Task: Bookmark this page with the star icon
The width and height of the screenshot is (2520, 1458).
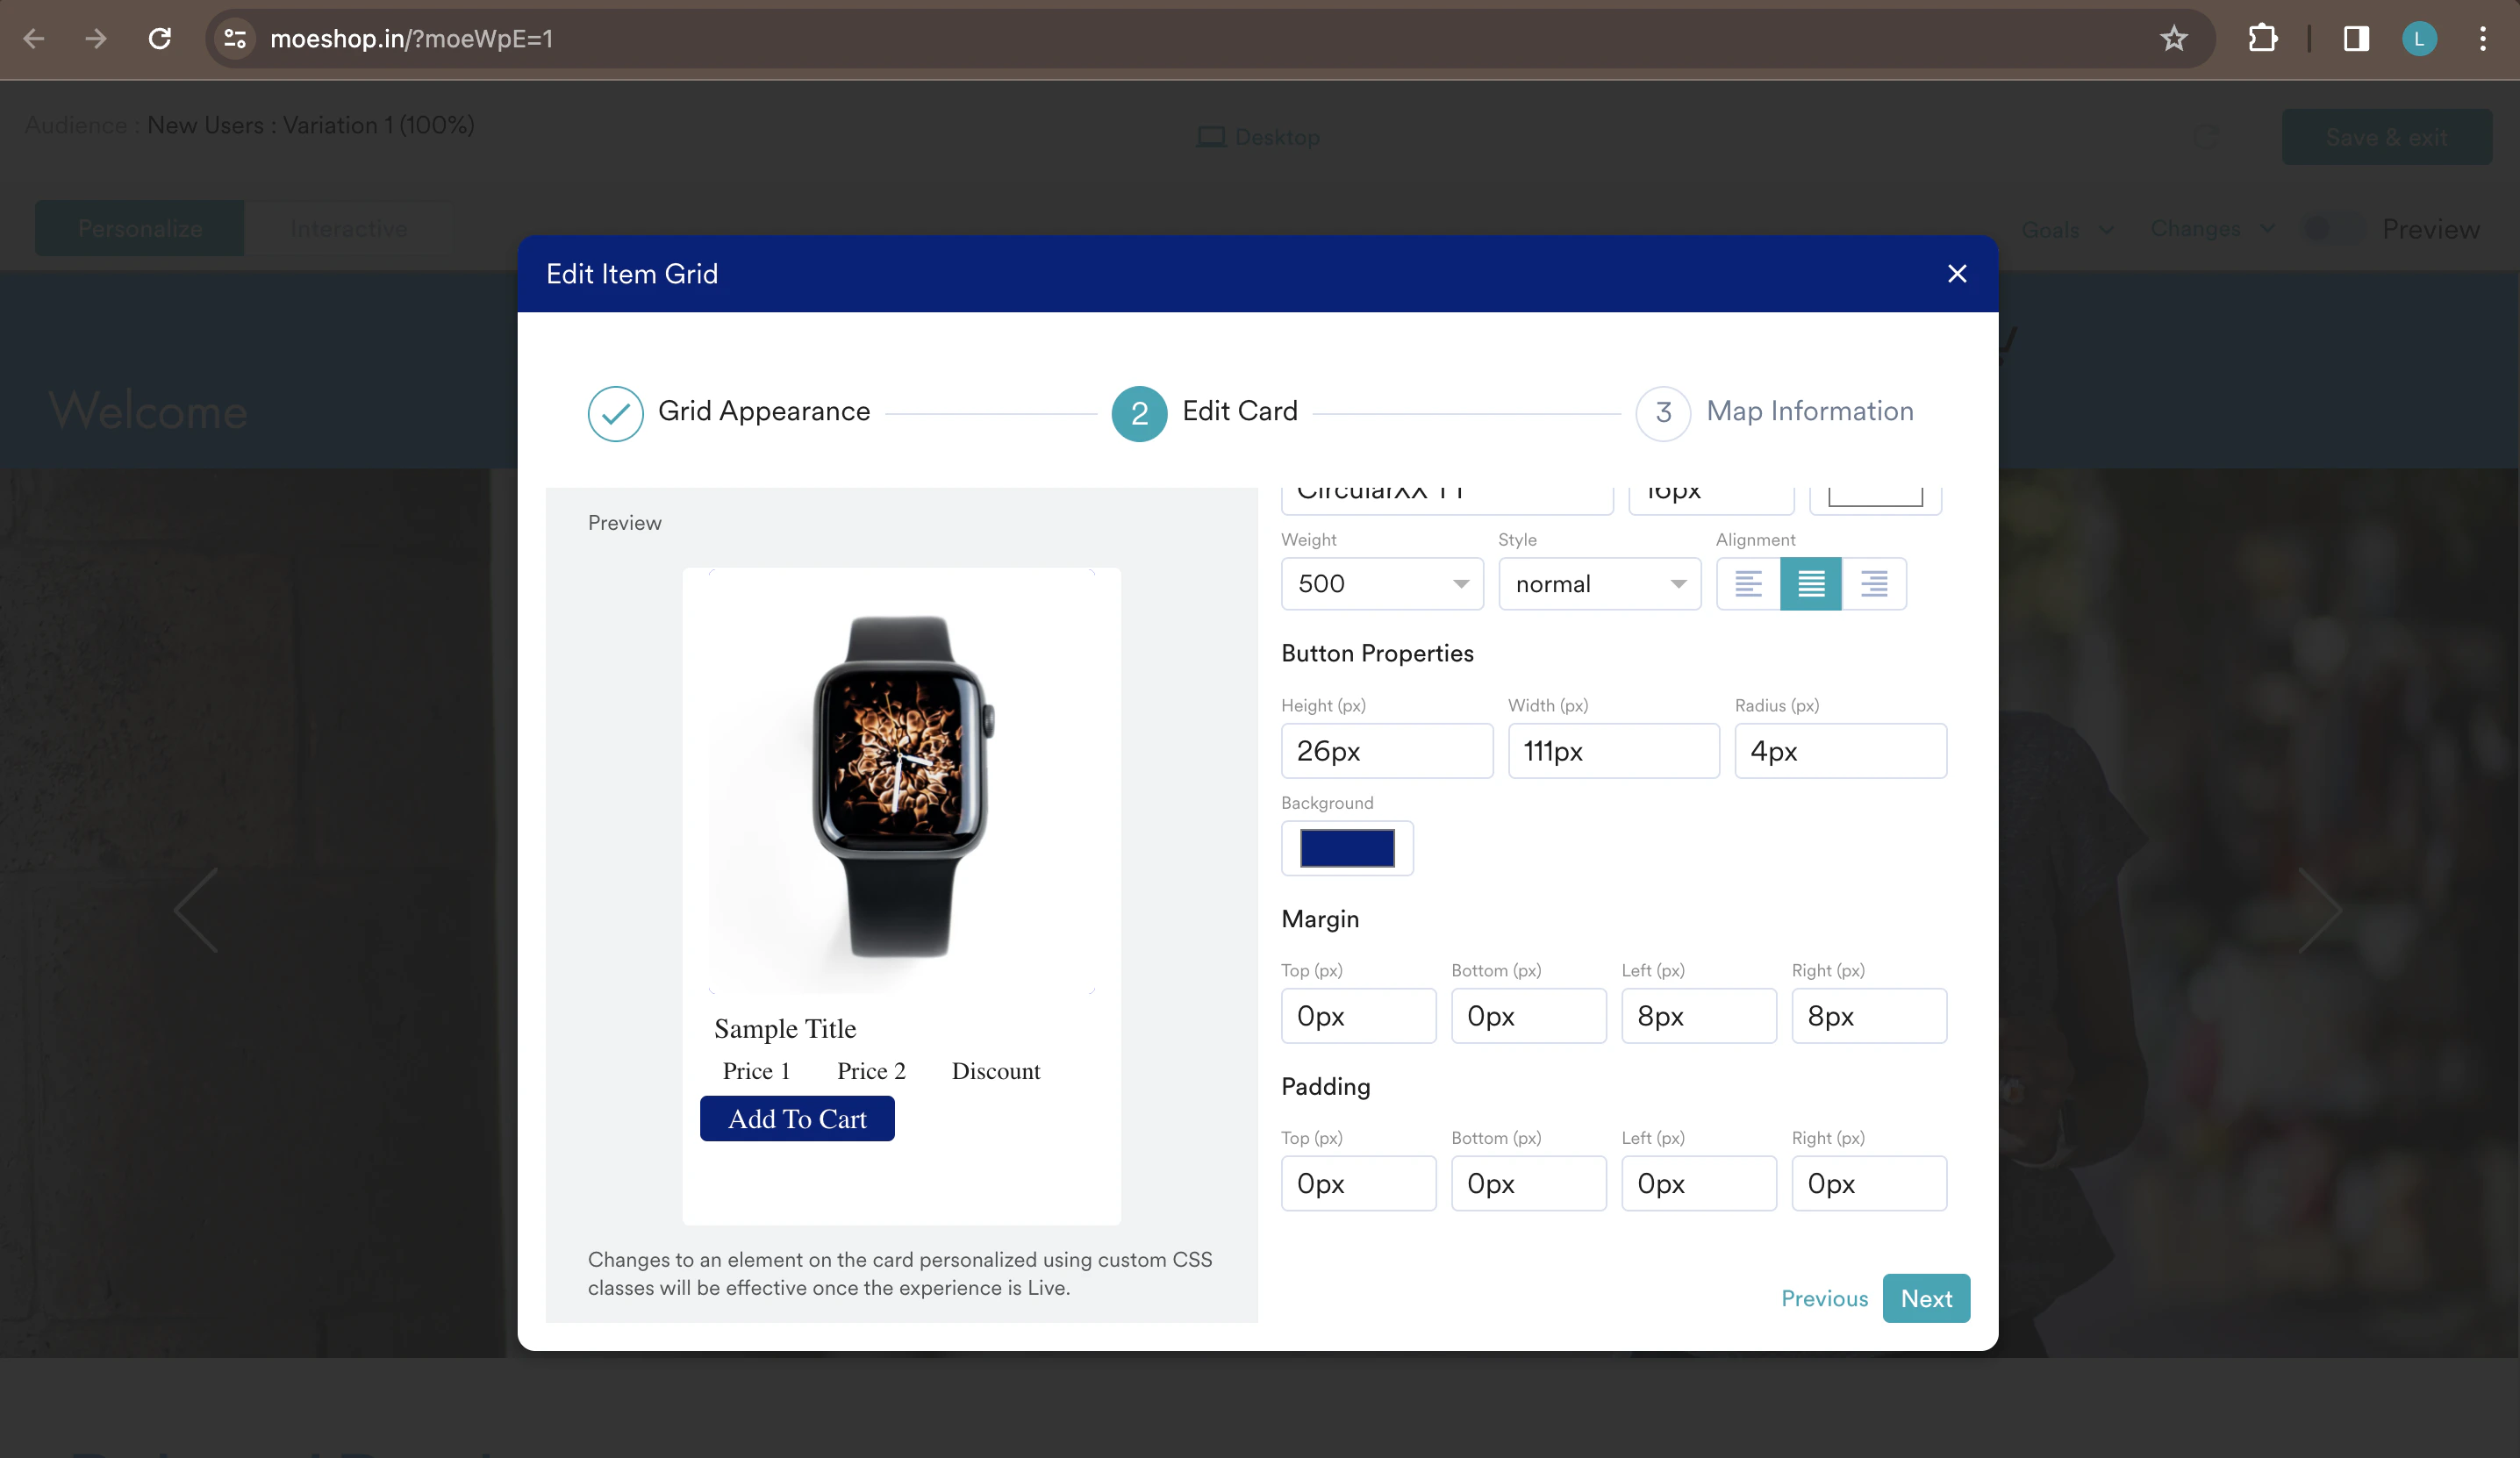Action: 2173,39
